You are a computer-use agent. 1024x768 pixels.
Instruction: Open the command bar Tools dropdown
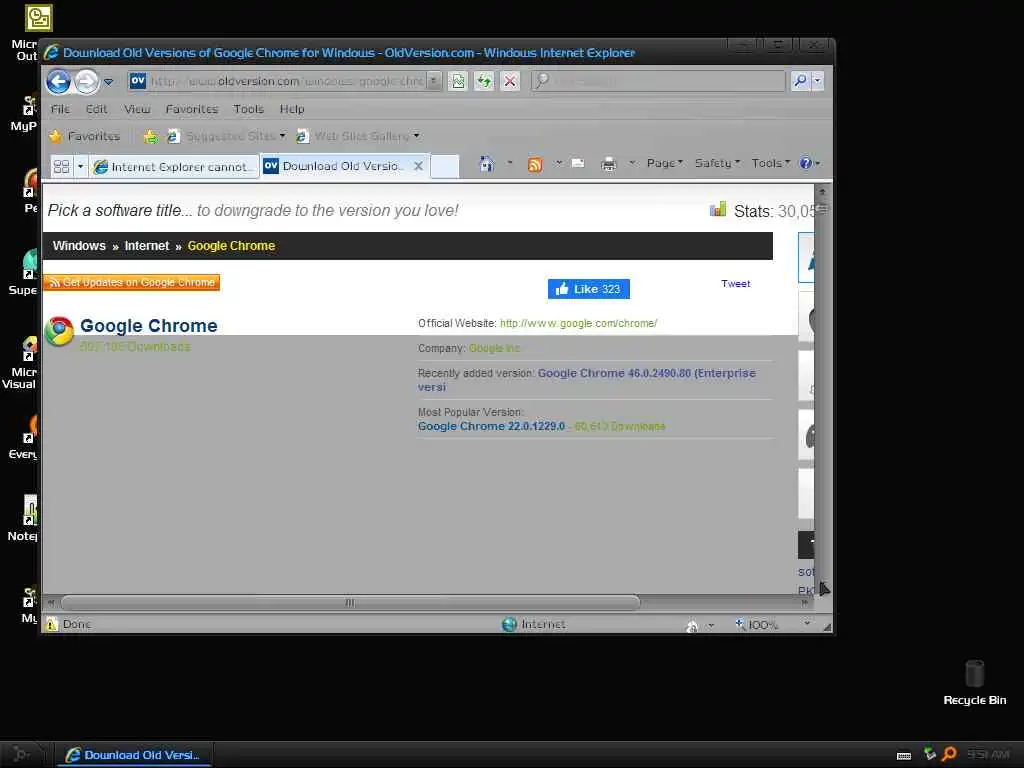(771, 163)
